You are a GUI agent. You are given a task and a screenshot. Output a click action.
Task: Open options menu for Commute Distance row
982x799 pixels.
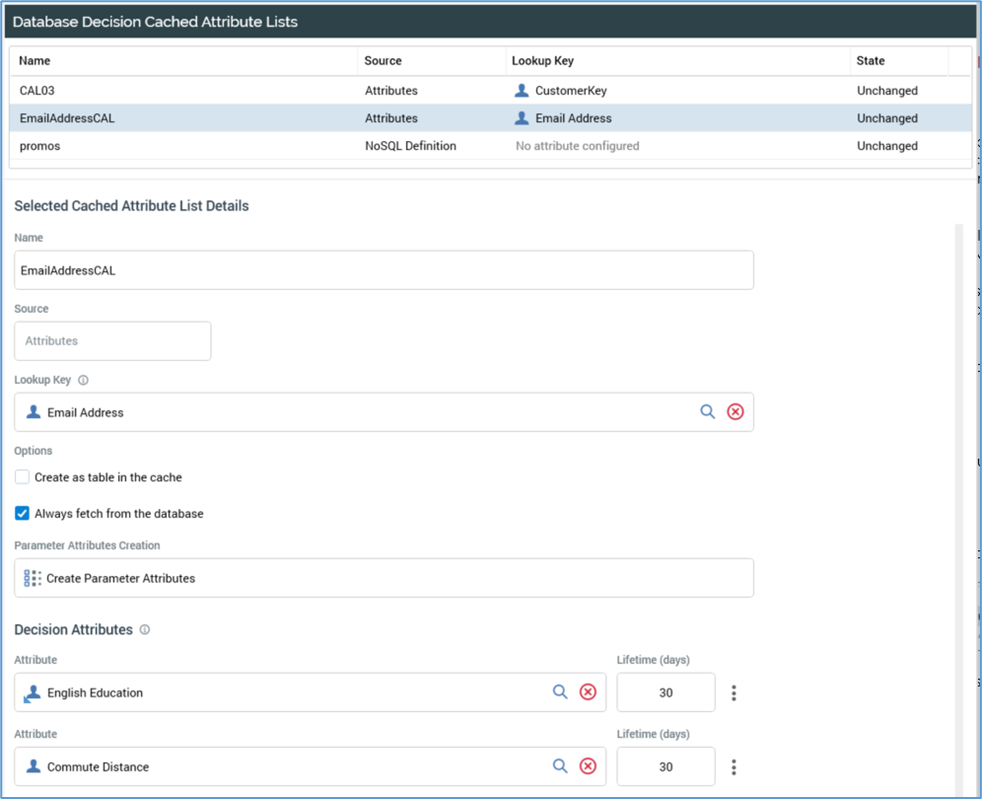tap(734, 767)
